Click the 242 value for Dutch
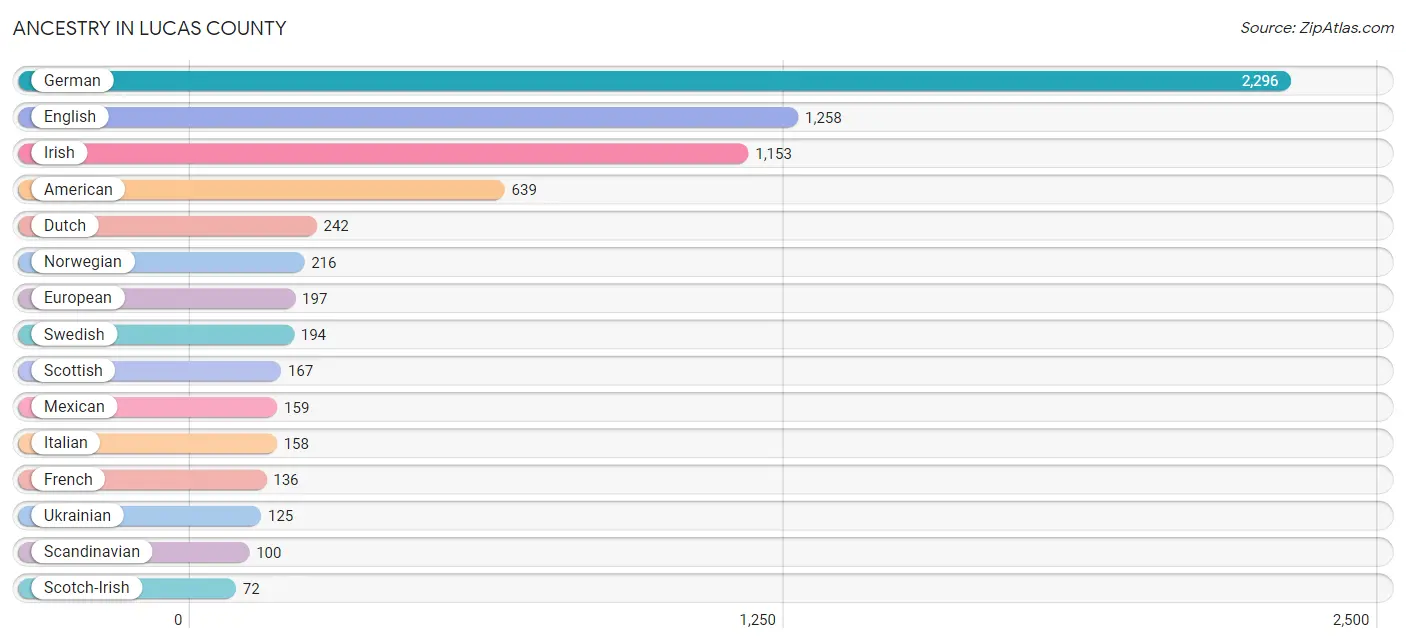Screen dimensions: 1406x644 (336, 226)
